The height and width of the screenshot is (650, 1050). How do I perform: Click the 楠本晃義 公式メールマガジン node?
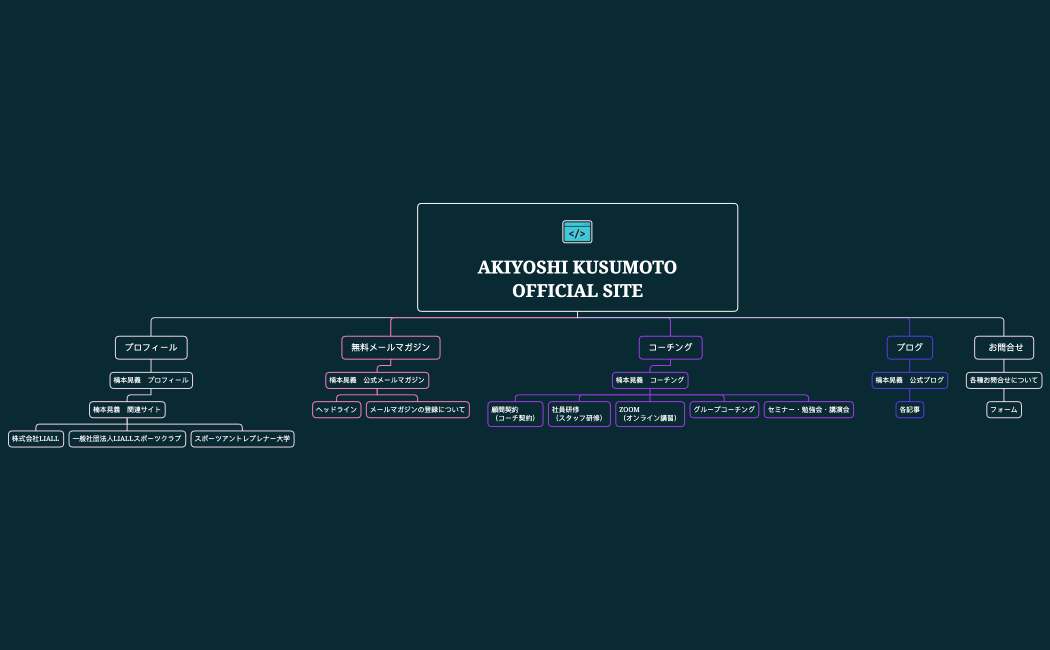point(377,381)
